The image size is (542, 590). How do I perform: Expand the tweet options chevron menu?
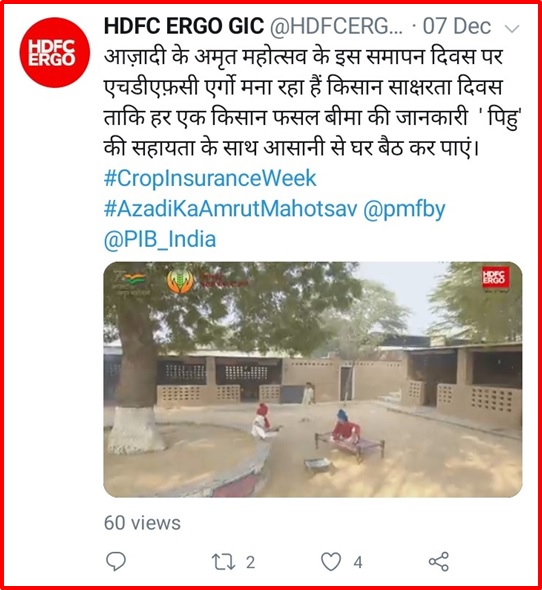coord(512,29)
